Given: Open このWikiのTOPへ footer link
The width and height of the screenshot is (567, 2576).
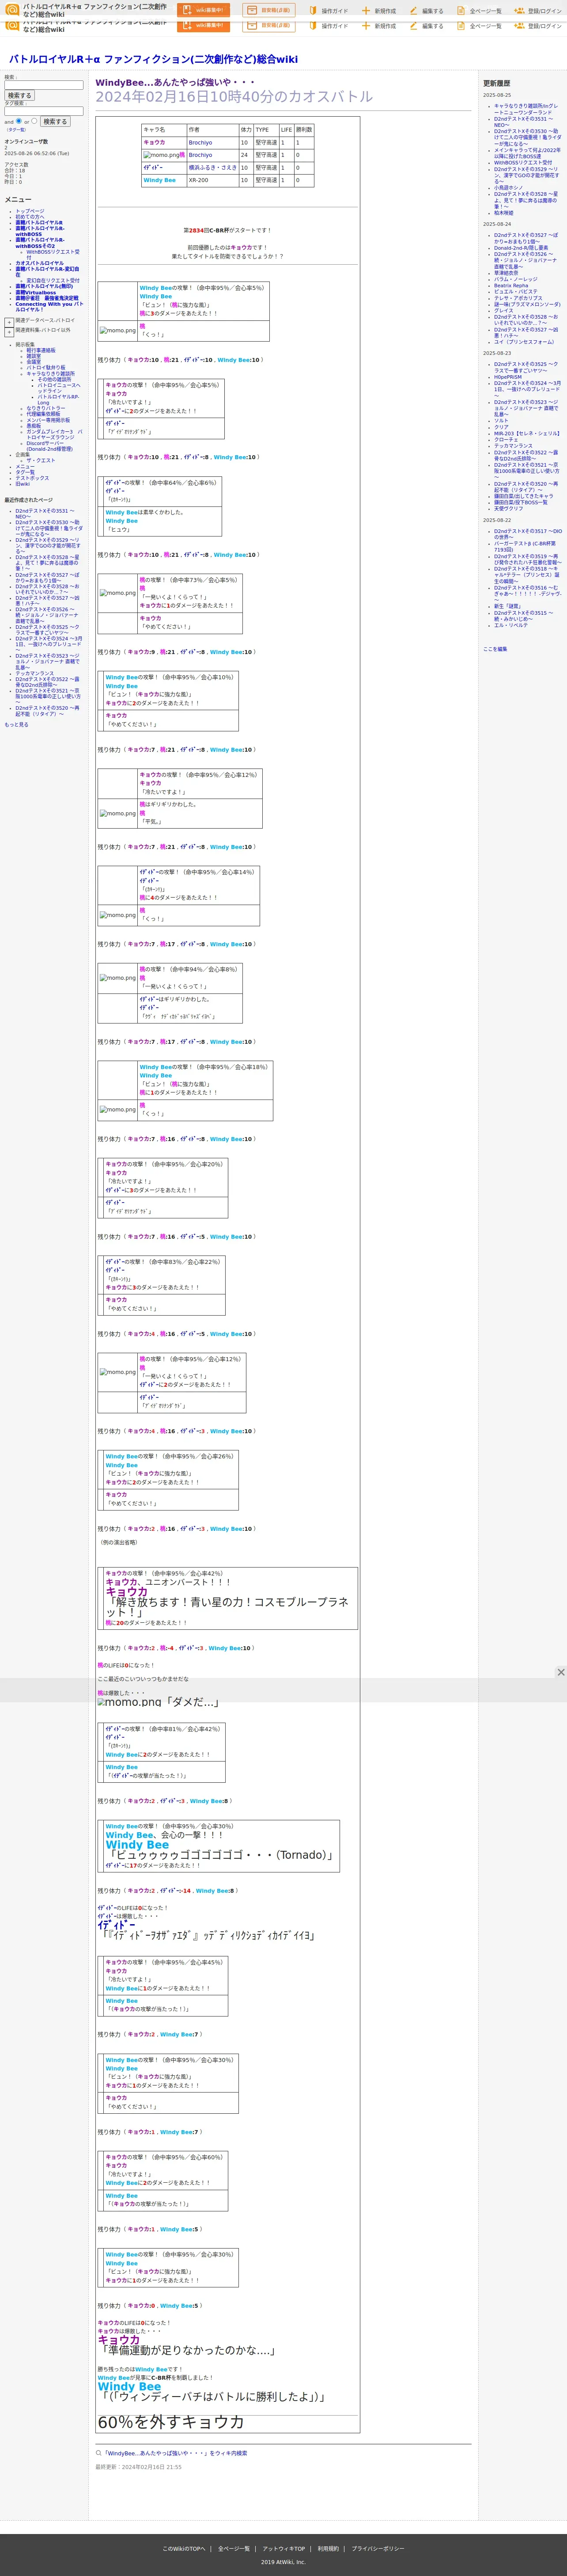Looking at the screenshot, I should pos(184,2548).
